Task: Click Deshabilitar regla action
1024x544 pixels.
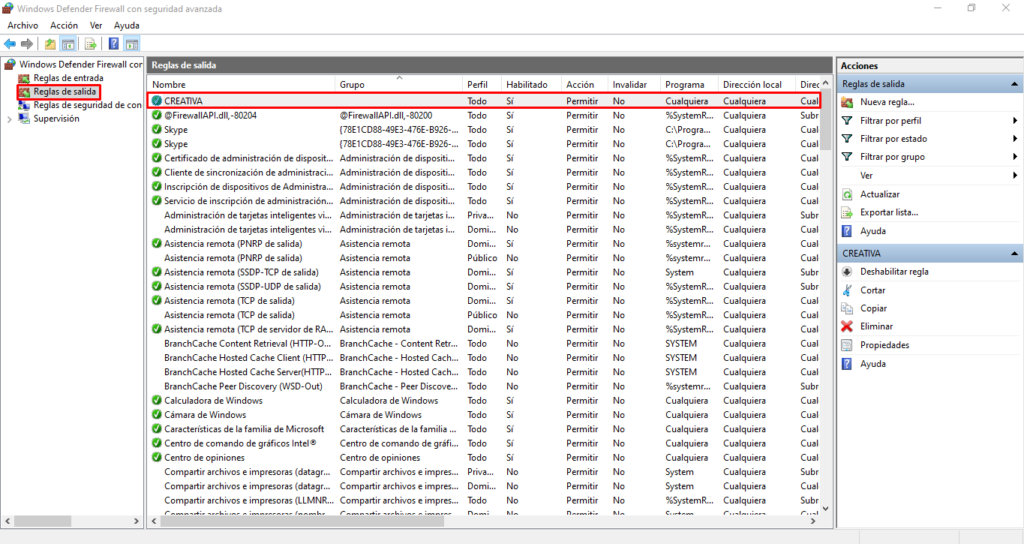Action: (894, 272)
